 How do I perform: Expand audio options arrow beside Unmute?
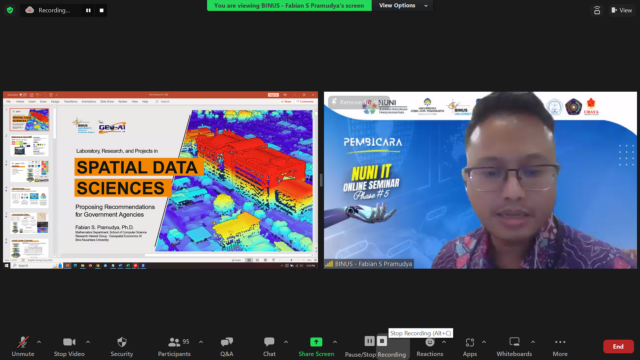pos(39,342)
